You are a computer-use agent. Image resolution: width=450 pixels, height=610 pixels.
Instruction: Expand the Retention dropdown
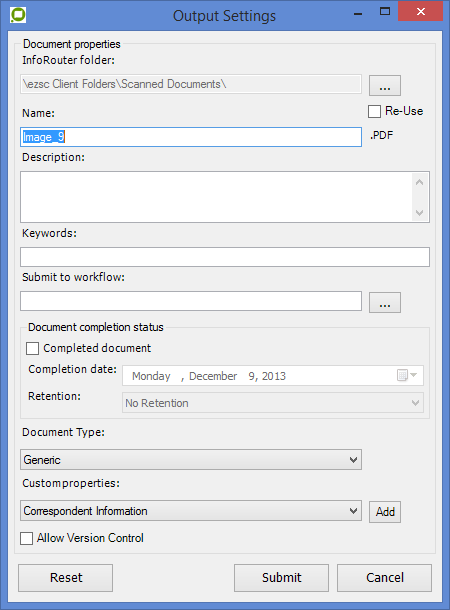point(273,403)
